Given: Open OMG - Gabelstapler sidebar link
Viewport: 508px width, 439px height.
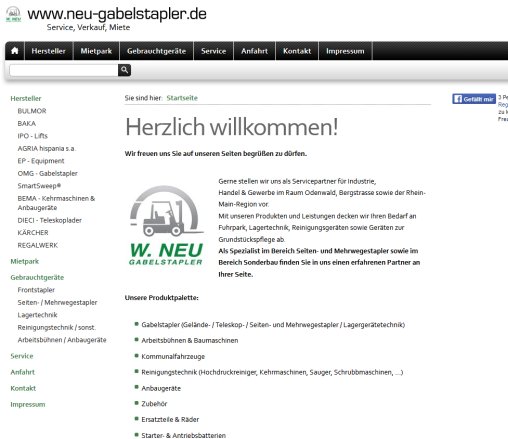Looking at the screenshot, I should 48,173.
